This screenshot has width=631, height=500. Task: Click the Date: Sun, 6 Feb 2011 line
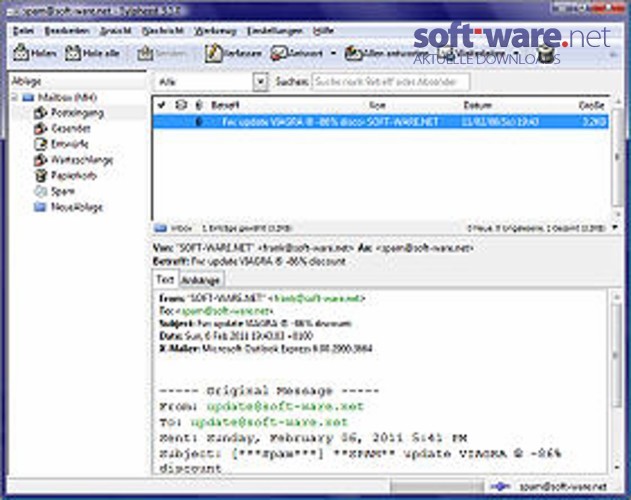pyautogui.click(x=236, y=336)
